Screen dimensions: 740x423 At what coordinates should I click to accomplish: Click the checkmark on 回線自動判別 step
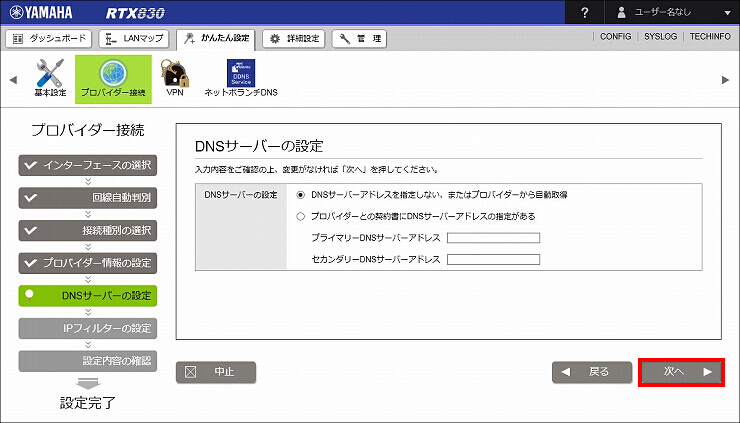click(31, 198)
